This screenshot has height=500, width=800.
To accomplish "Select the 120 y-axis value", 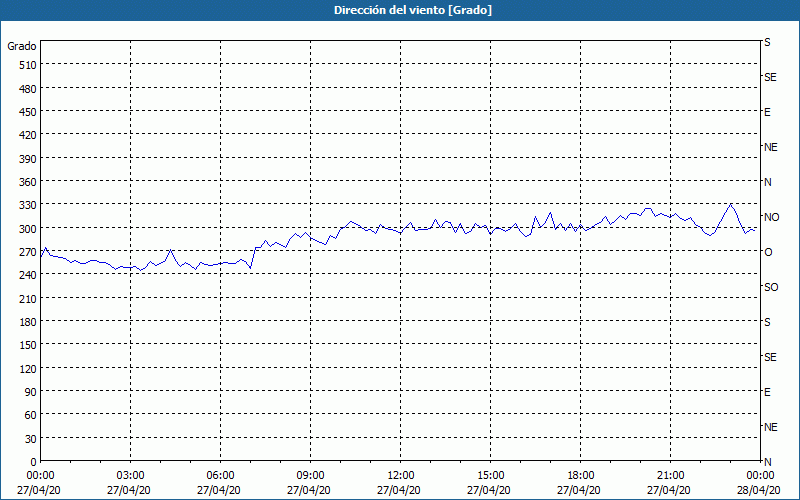I will [x=28, y=368].
